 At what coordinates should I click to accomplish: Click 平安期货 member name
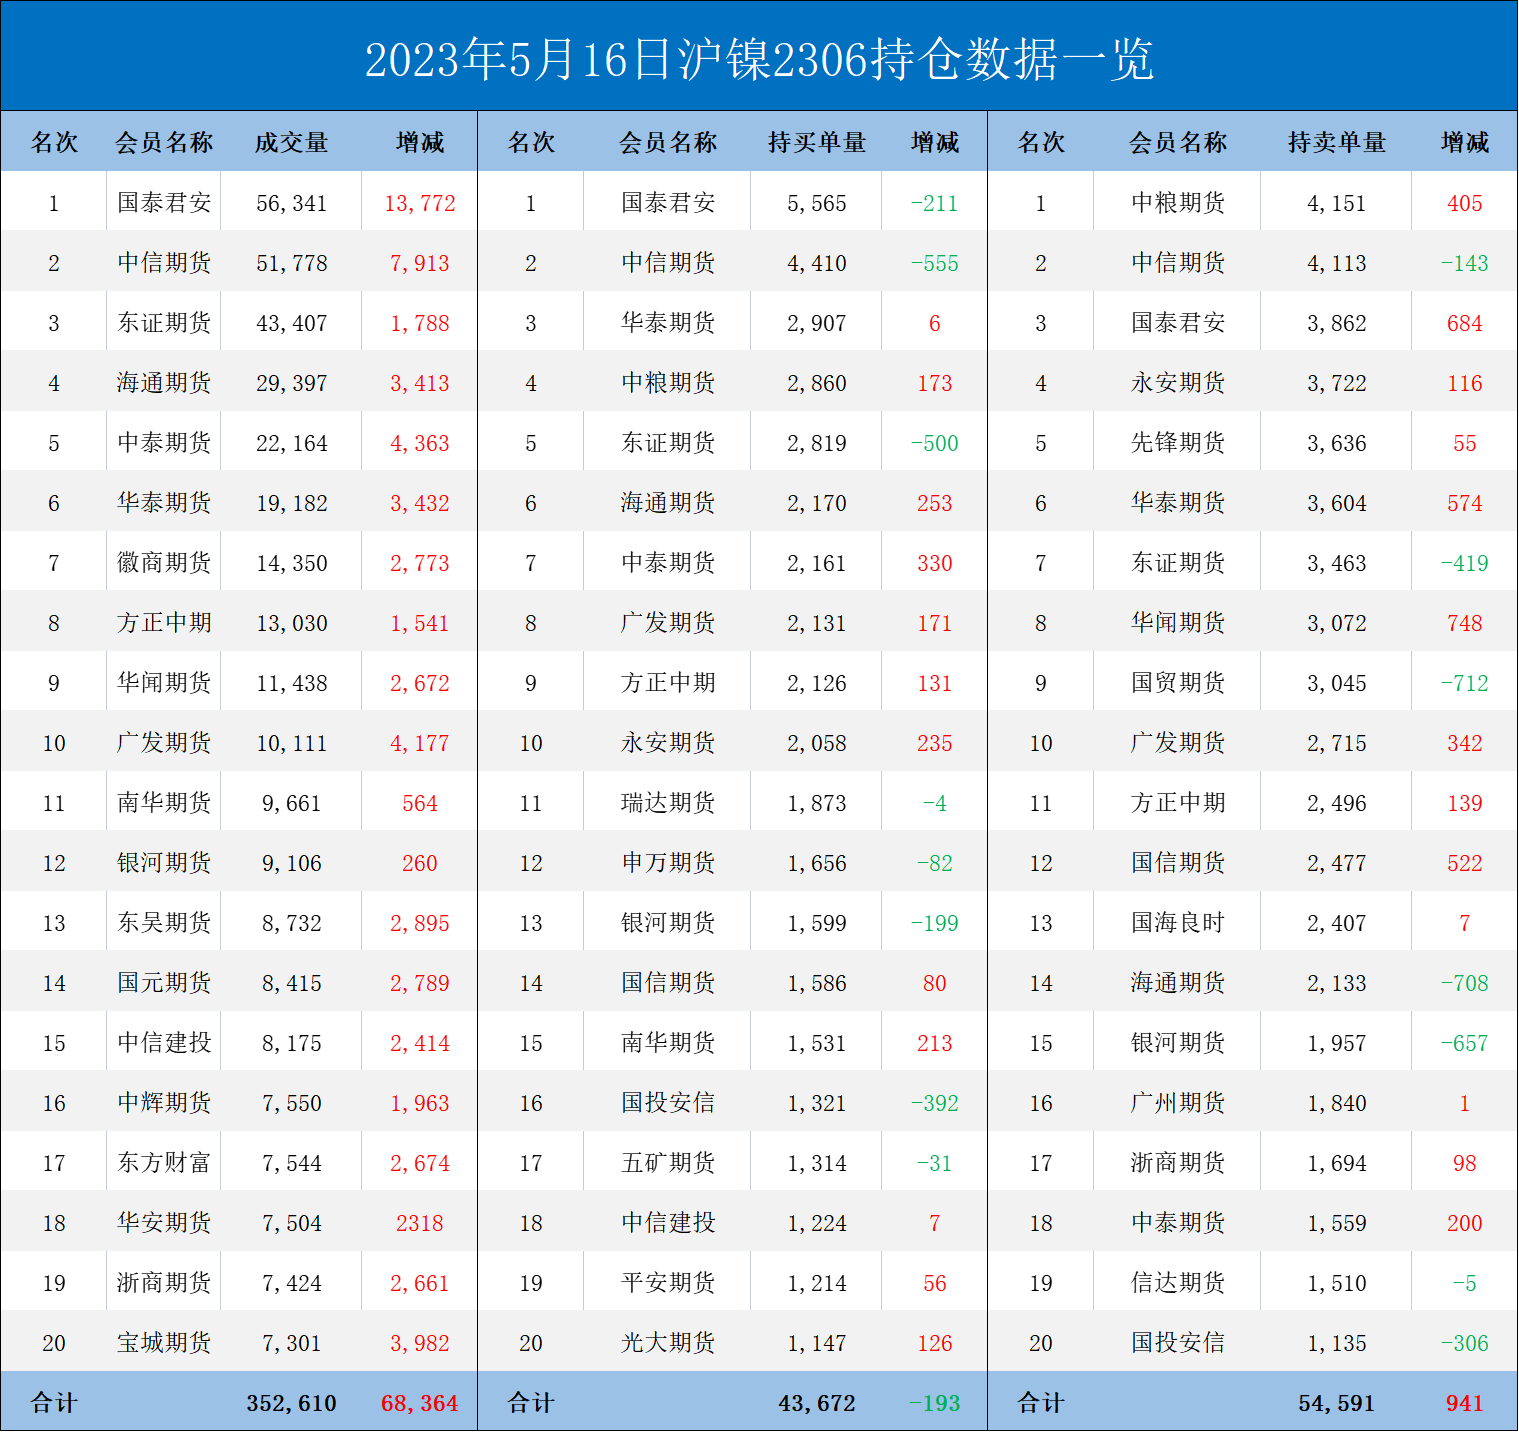668,1282
